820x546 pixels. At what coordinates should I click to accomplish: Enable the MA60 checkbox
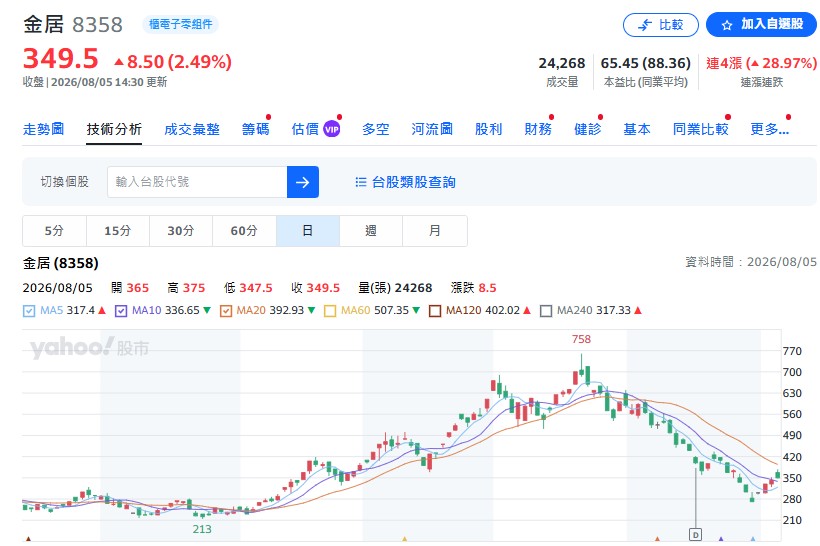click(330, 311)
